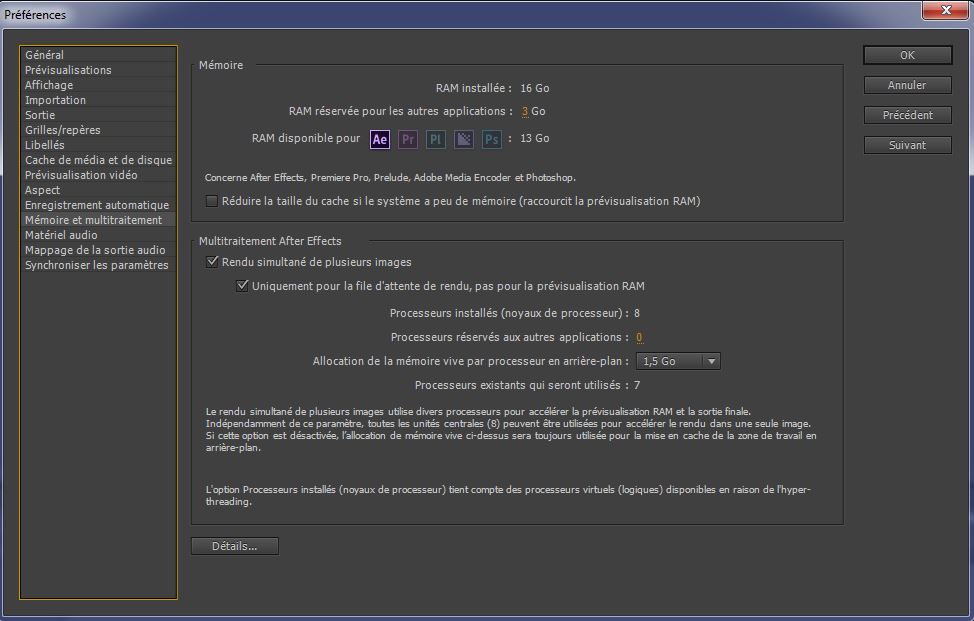Open Matériel audio preferences
Viewport: 974px width, 621px height.
[x=98, y=235]
